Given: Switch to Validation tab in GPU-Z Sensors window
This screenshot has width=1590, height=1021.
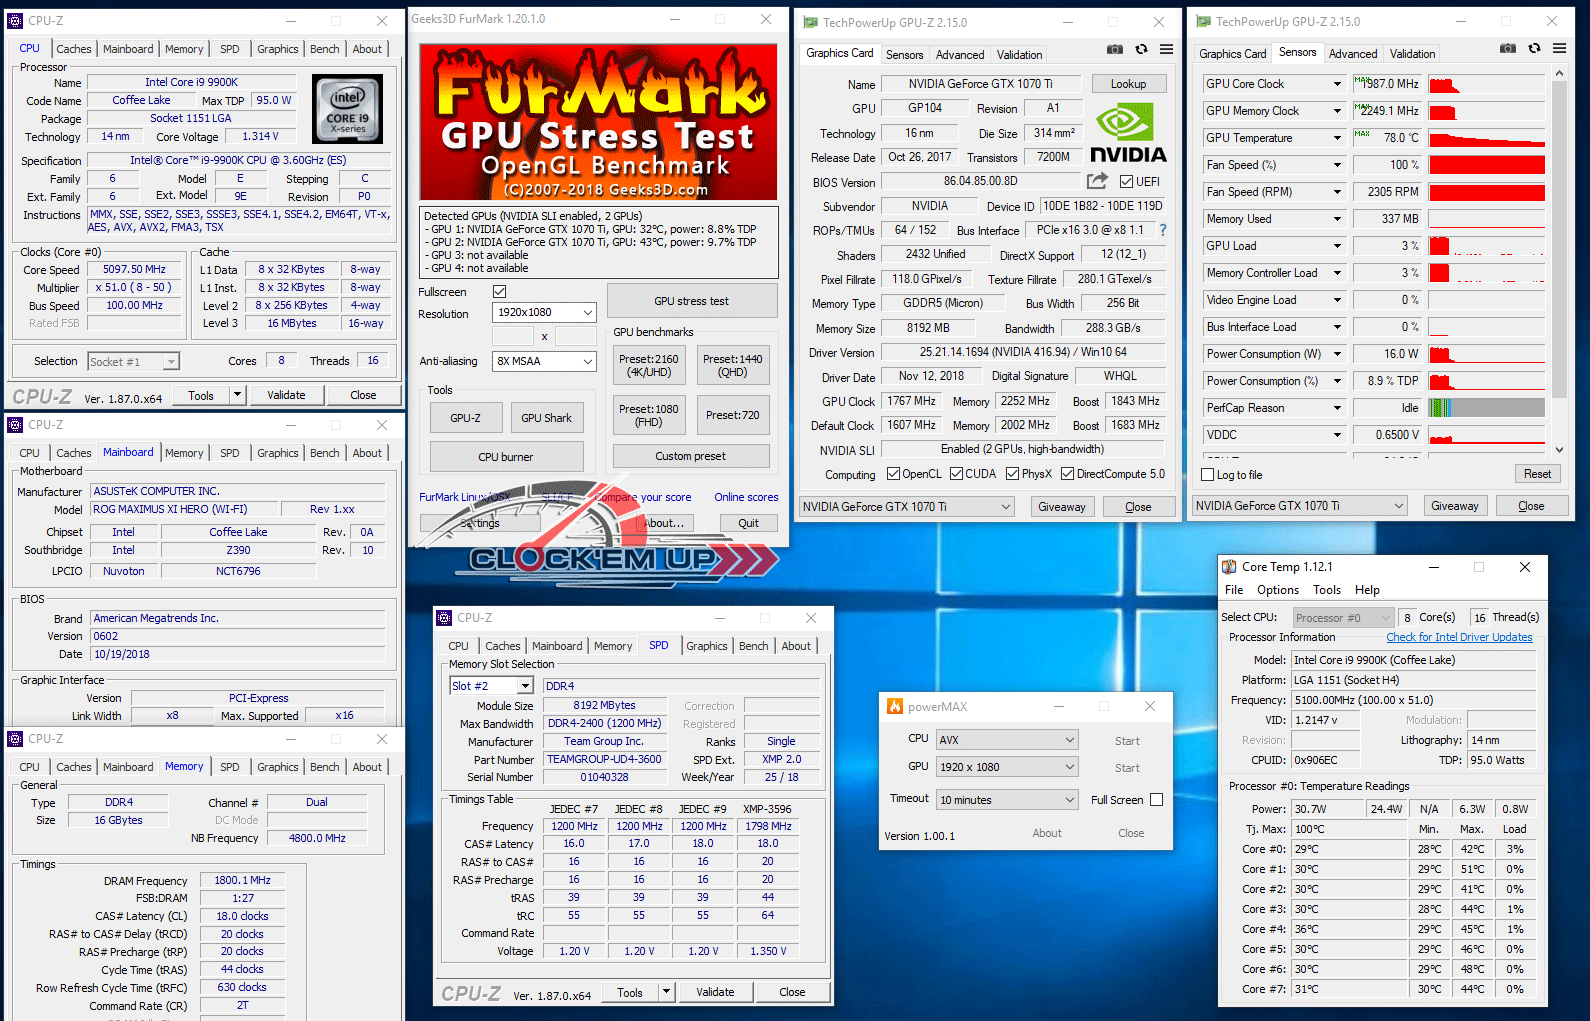Looking at the screenshot, I should pyautogui.click(x=1412, y=54).
